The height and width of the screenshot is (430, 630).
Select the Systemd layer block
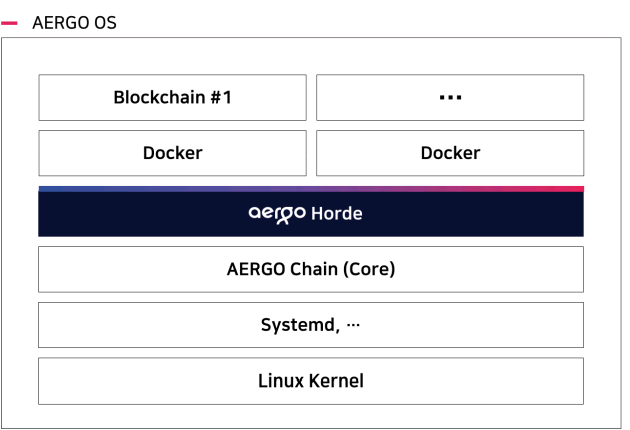311,325
